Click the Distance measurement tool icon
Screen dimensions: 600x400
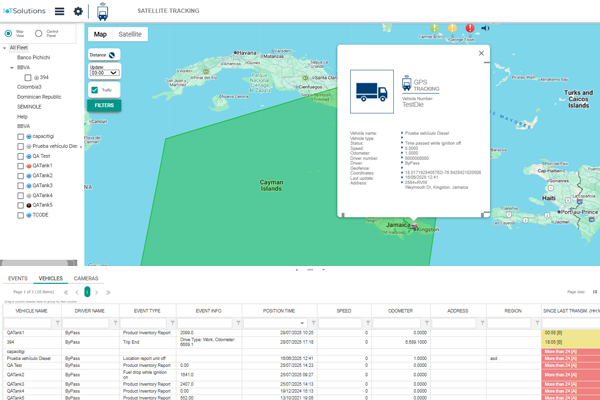pyautogui.click(x=112, y=55)
